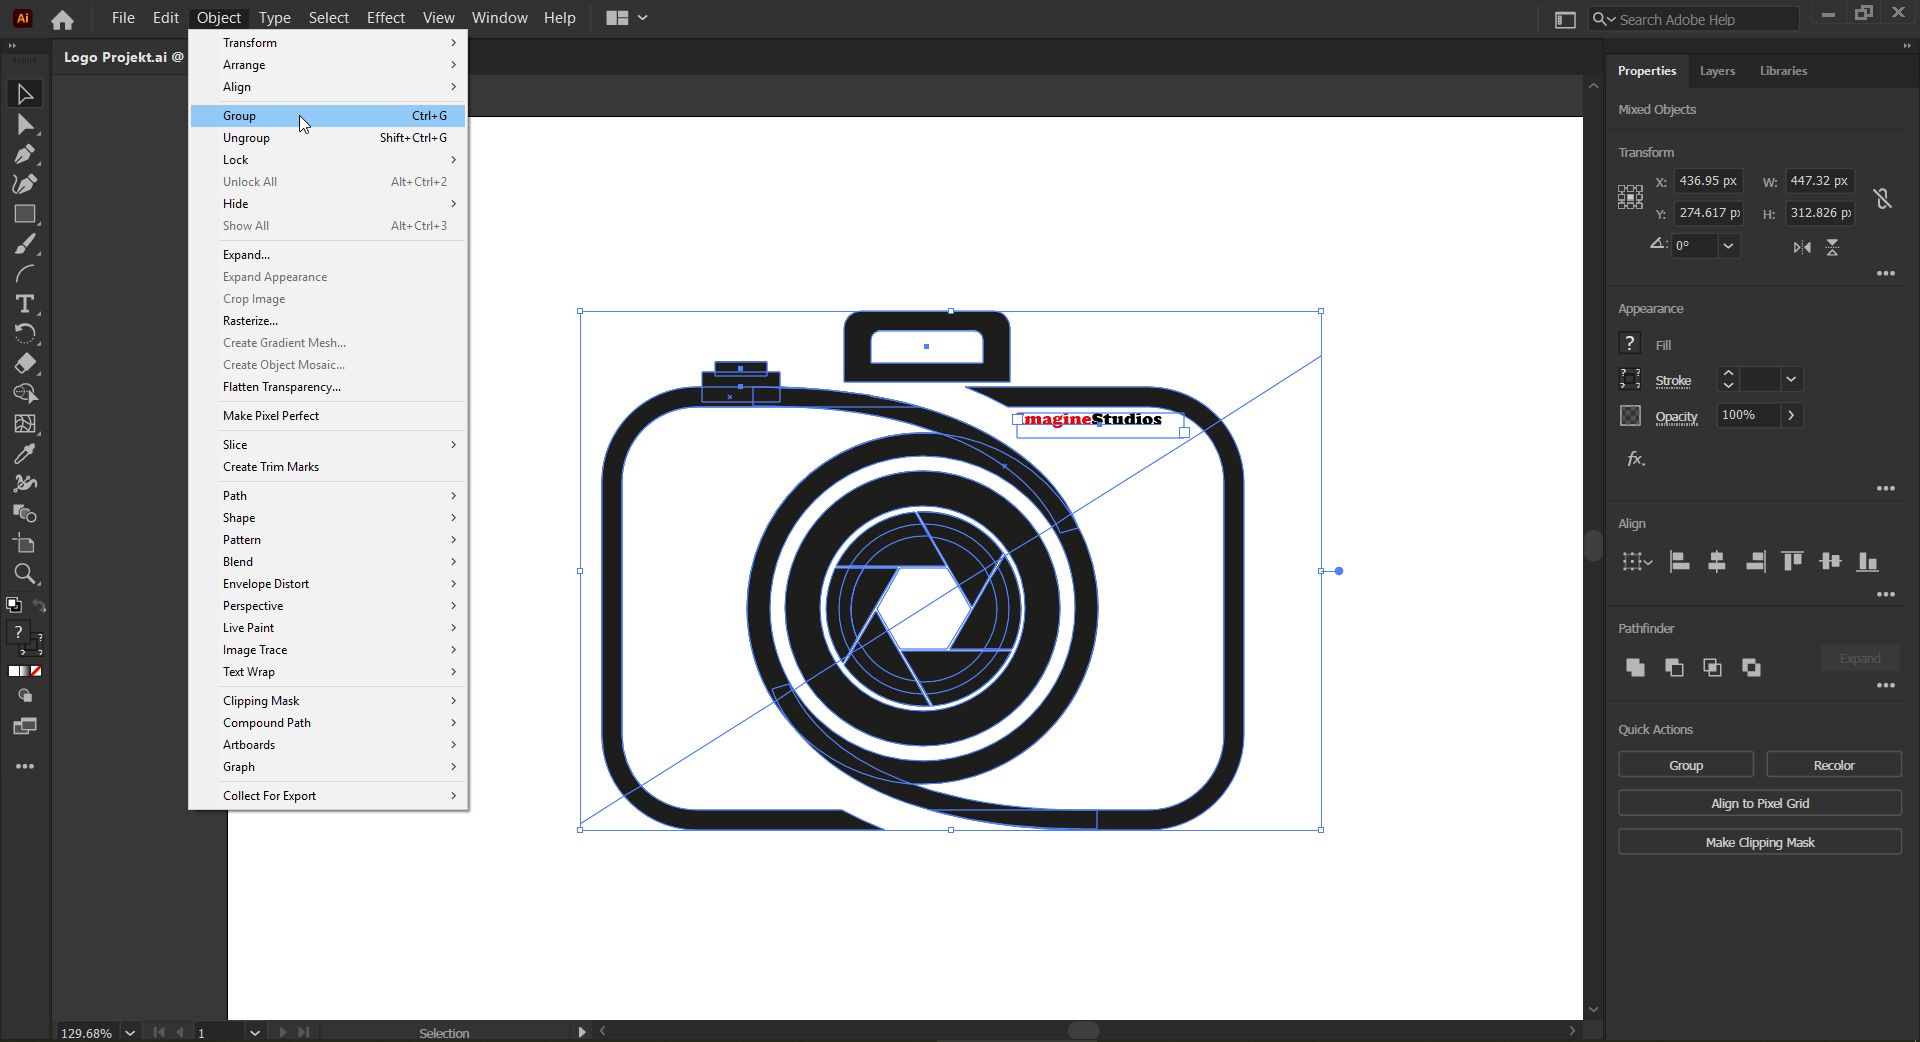Click the width W input field

pyautogui.click(x=1819, y=181)
